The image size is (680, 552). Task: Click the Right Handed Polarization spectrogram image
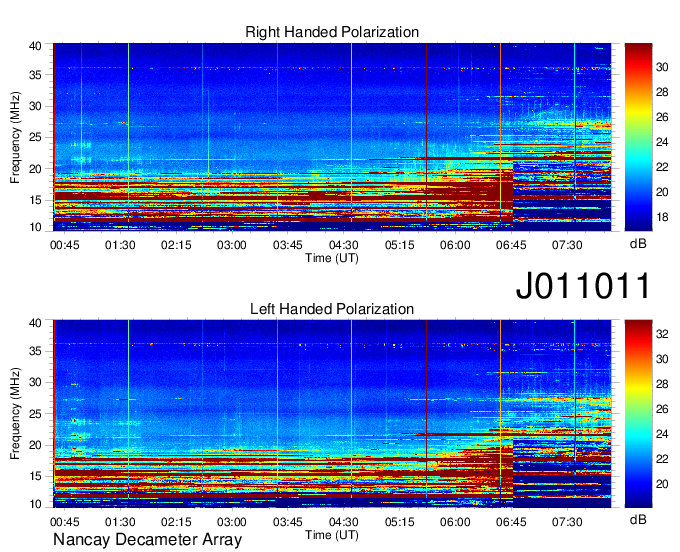pos(332,137)
